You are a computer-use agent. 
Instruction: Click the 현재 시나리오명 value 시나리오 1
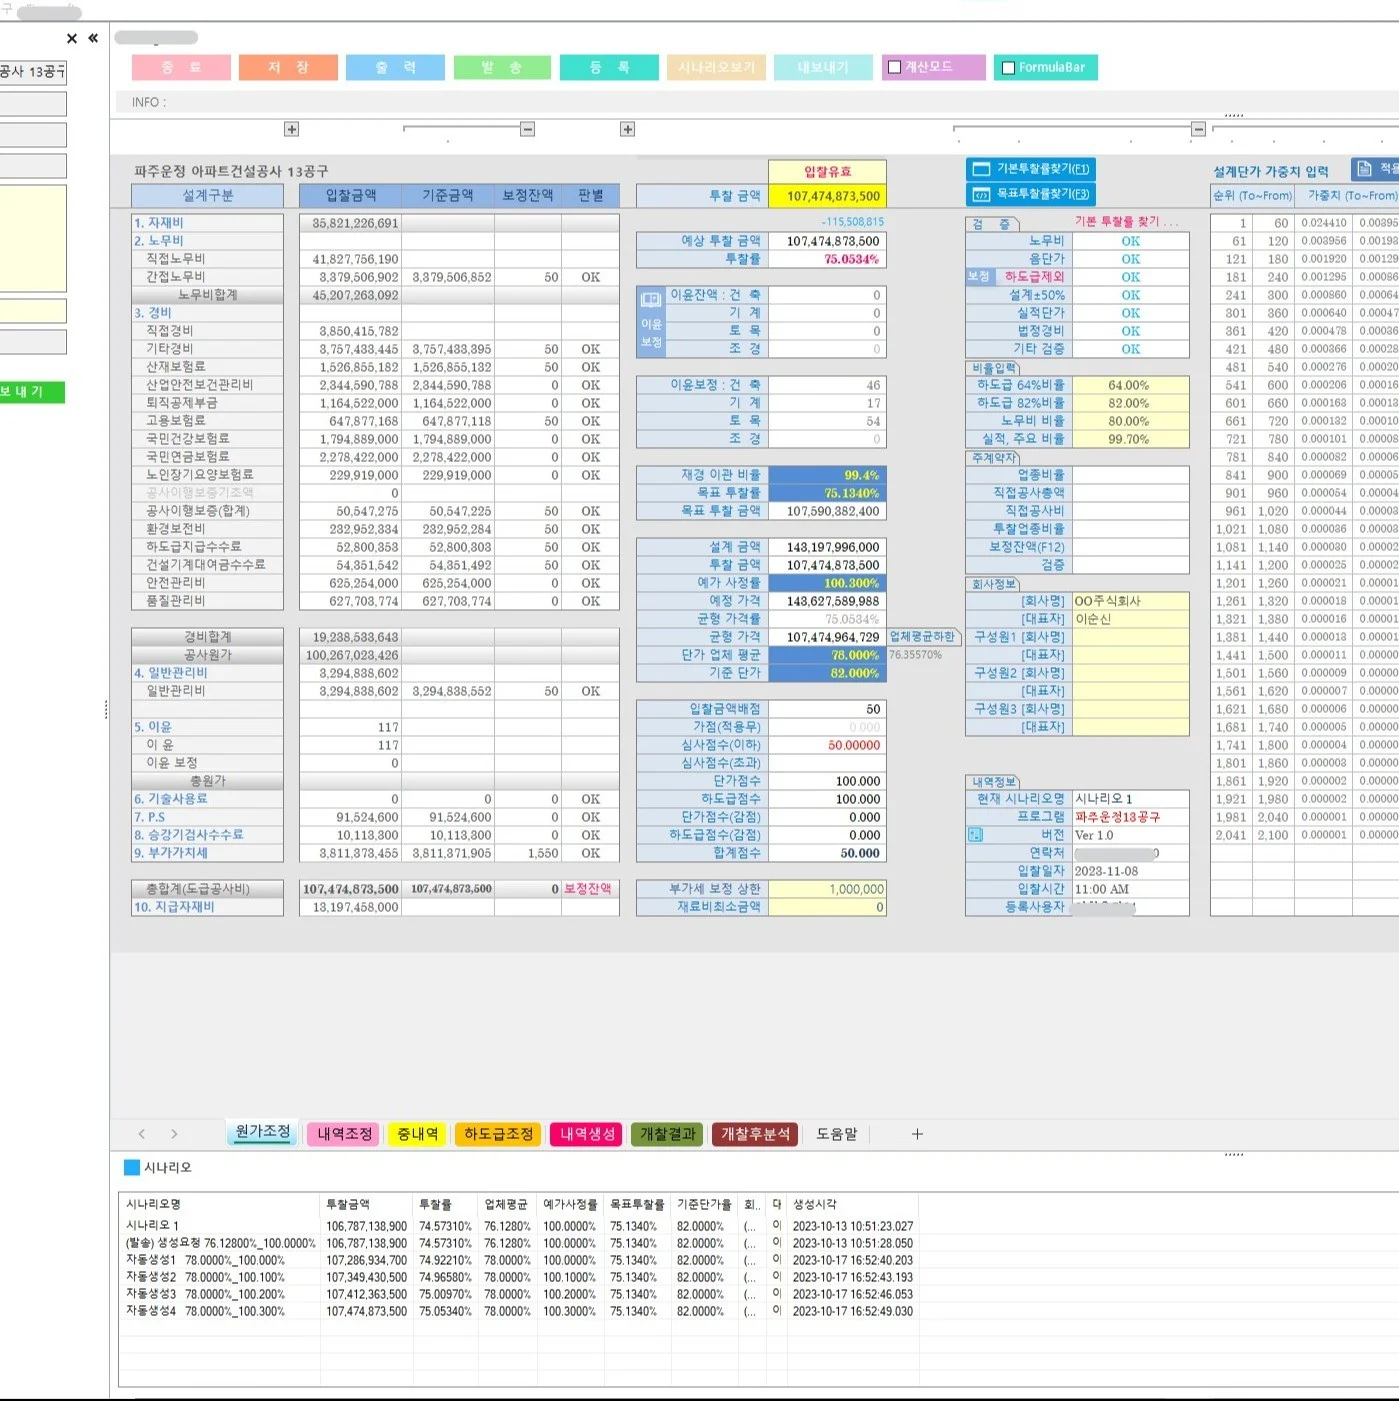(x=1130, y=799)
